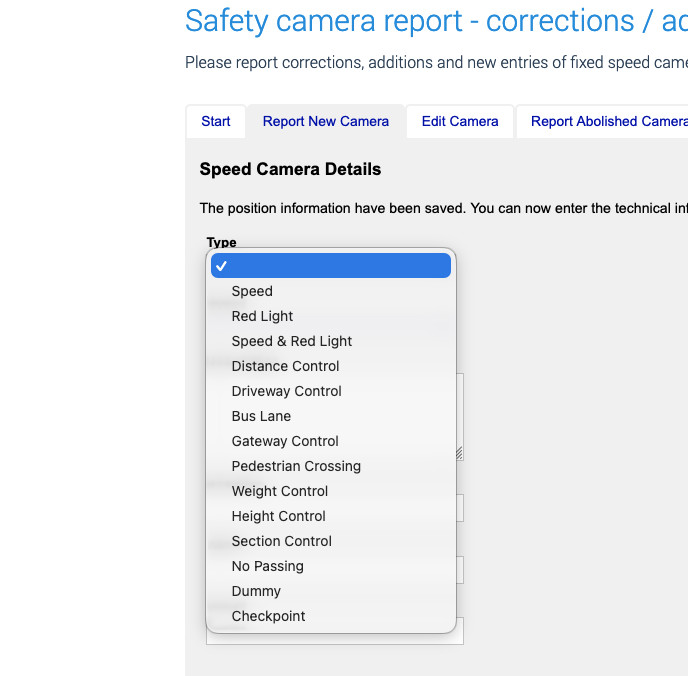688x676 pixels.
Task: Select Weight Control camera type
Action: [x=280, y=491]
